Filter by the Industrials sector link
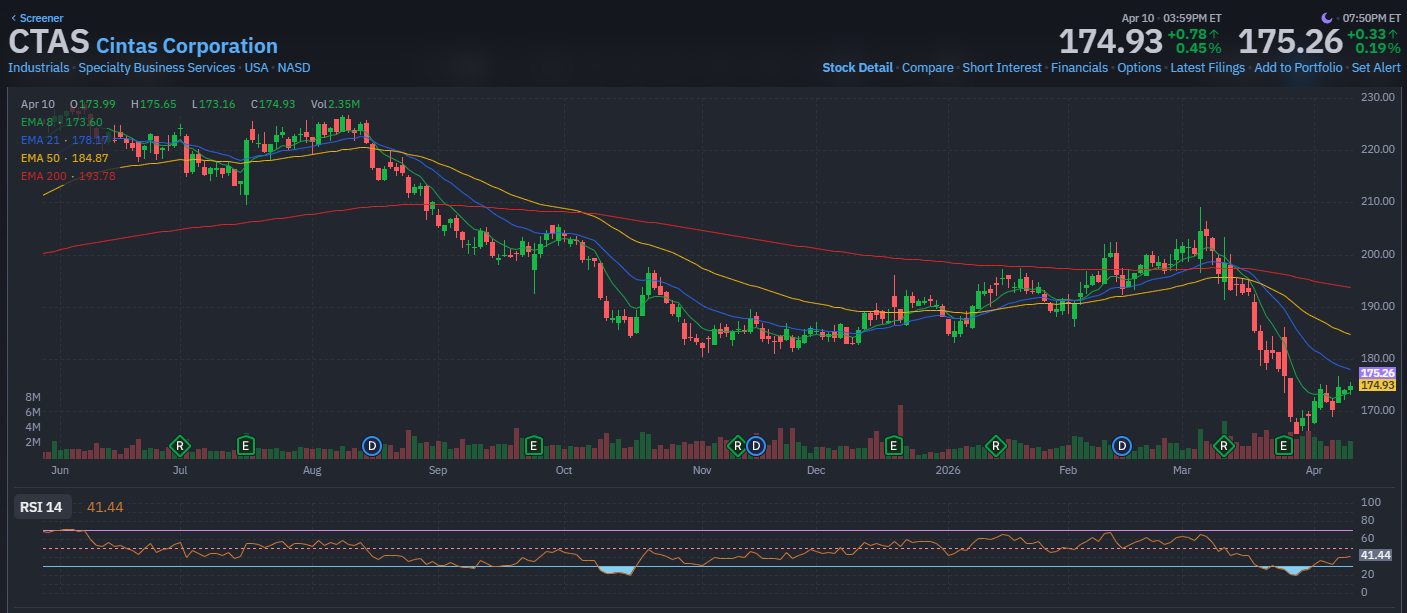 [39, 68]
